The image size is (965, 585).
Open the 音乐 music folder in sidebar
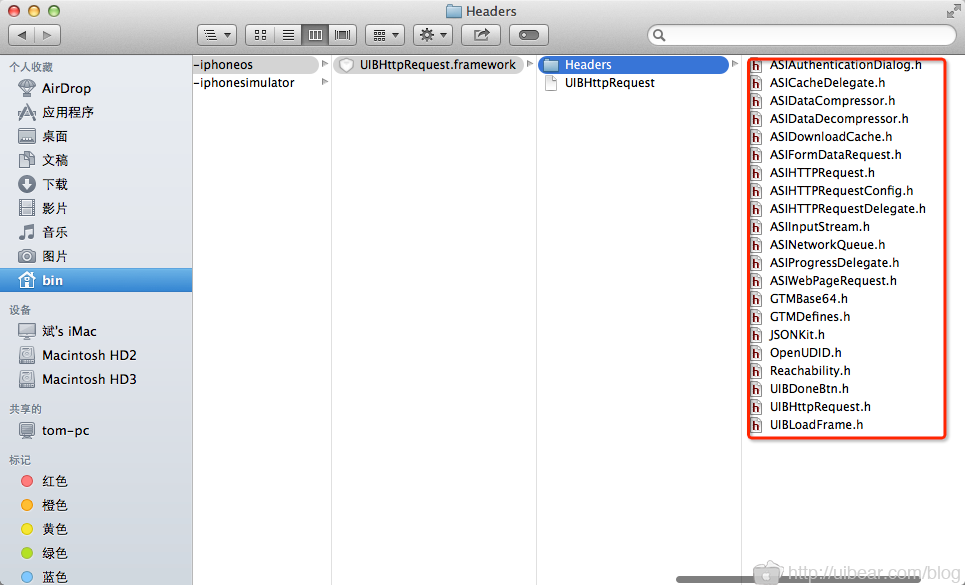pyautogui.click(x=55, y=232)
